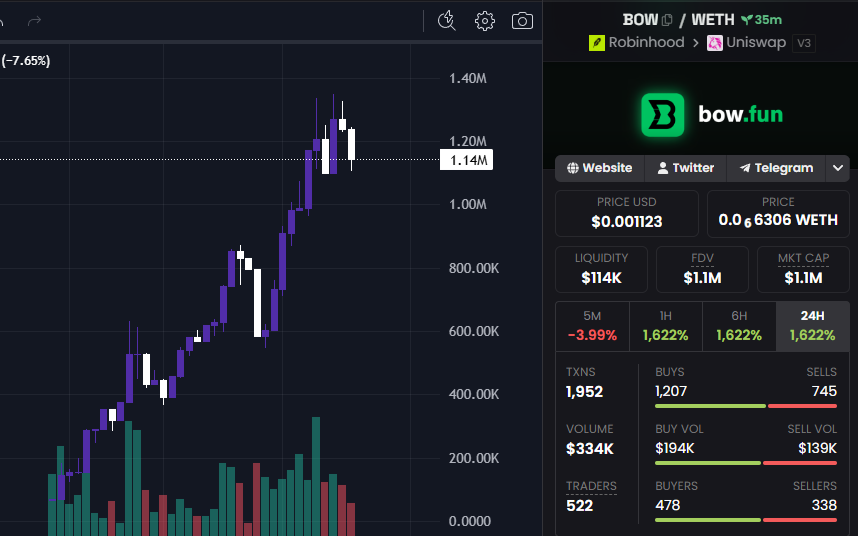Click the BOW token symbol
This screenshot has height=536, width=858.
point(640,20)
